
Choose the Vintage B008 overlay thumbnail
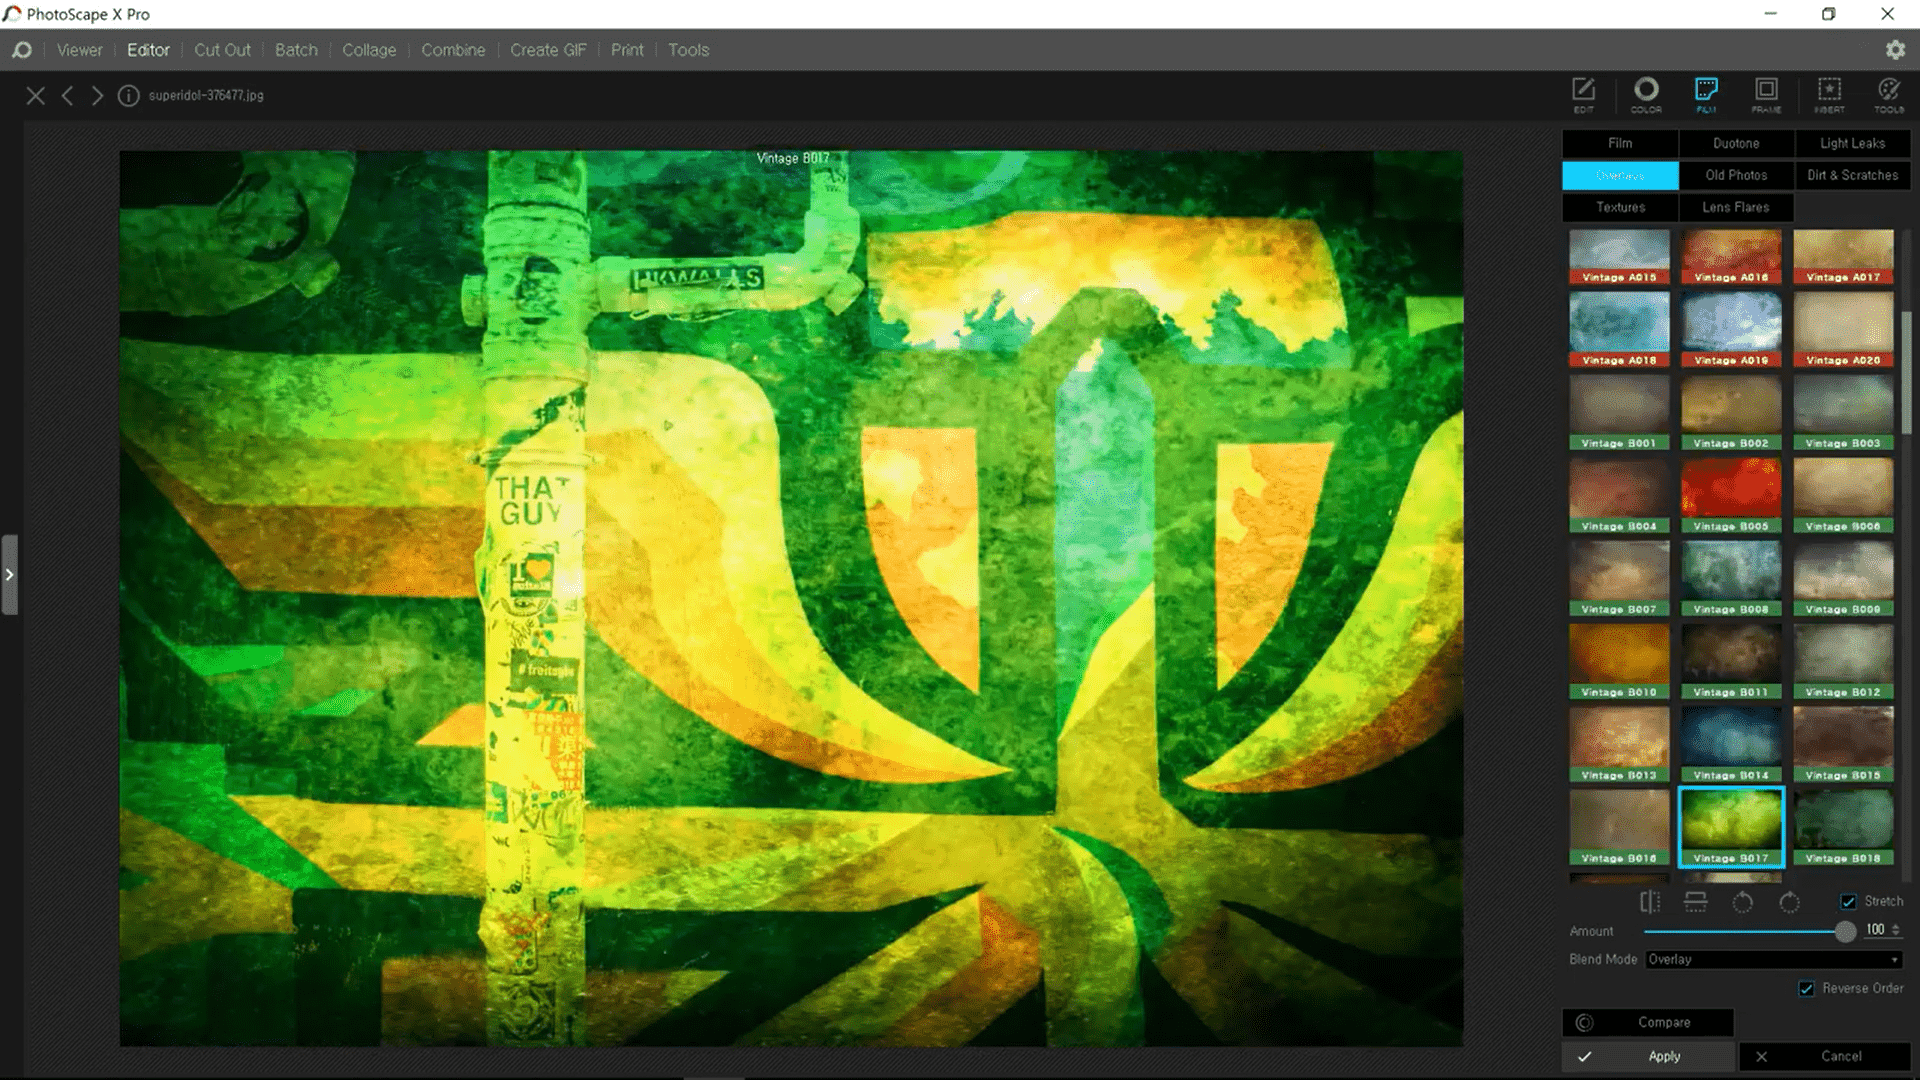tap(1731, 579)
